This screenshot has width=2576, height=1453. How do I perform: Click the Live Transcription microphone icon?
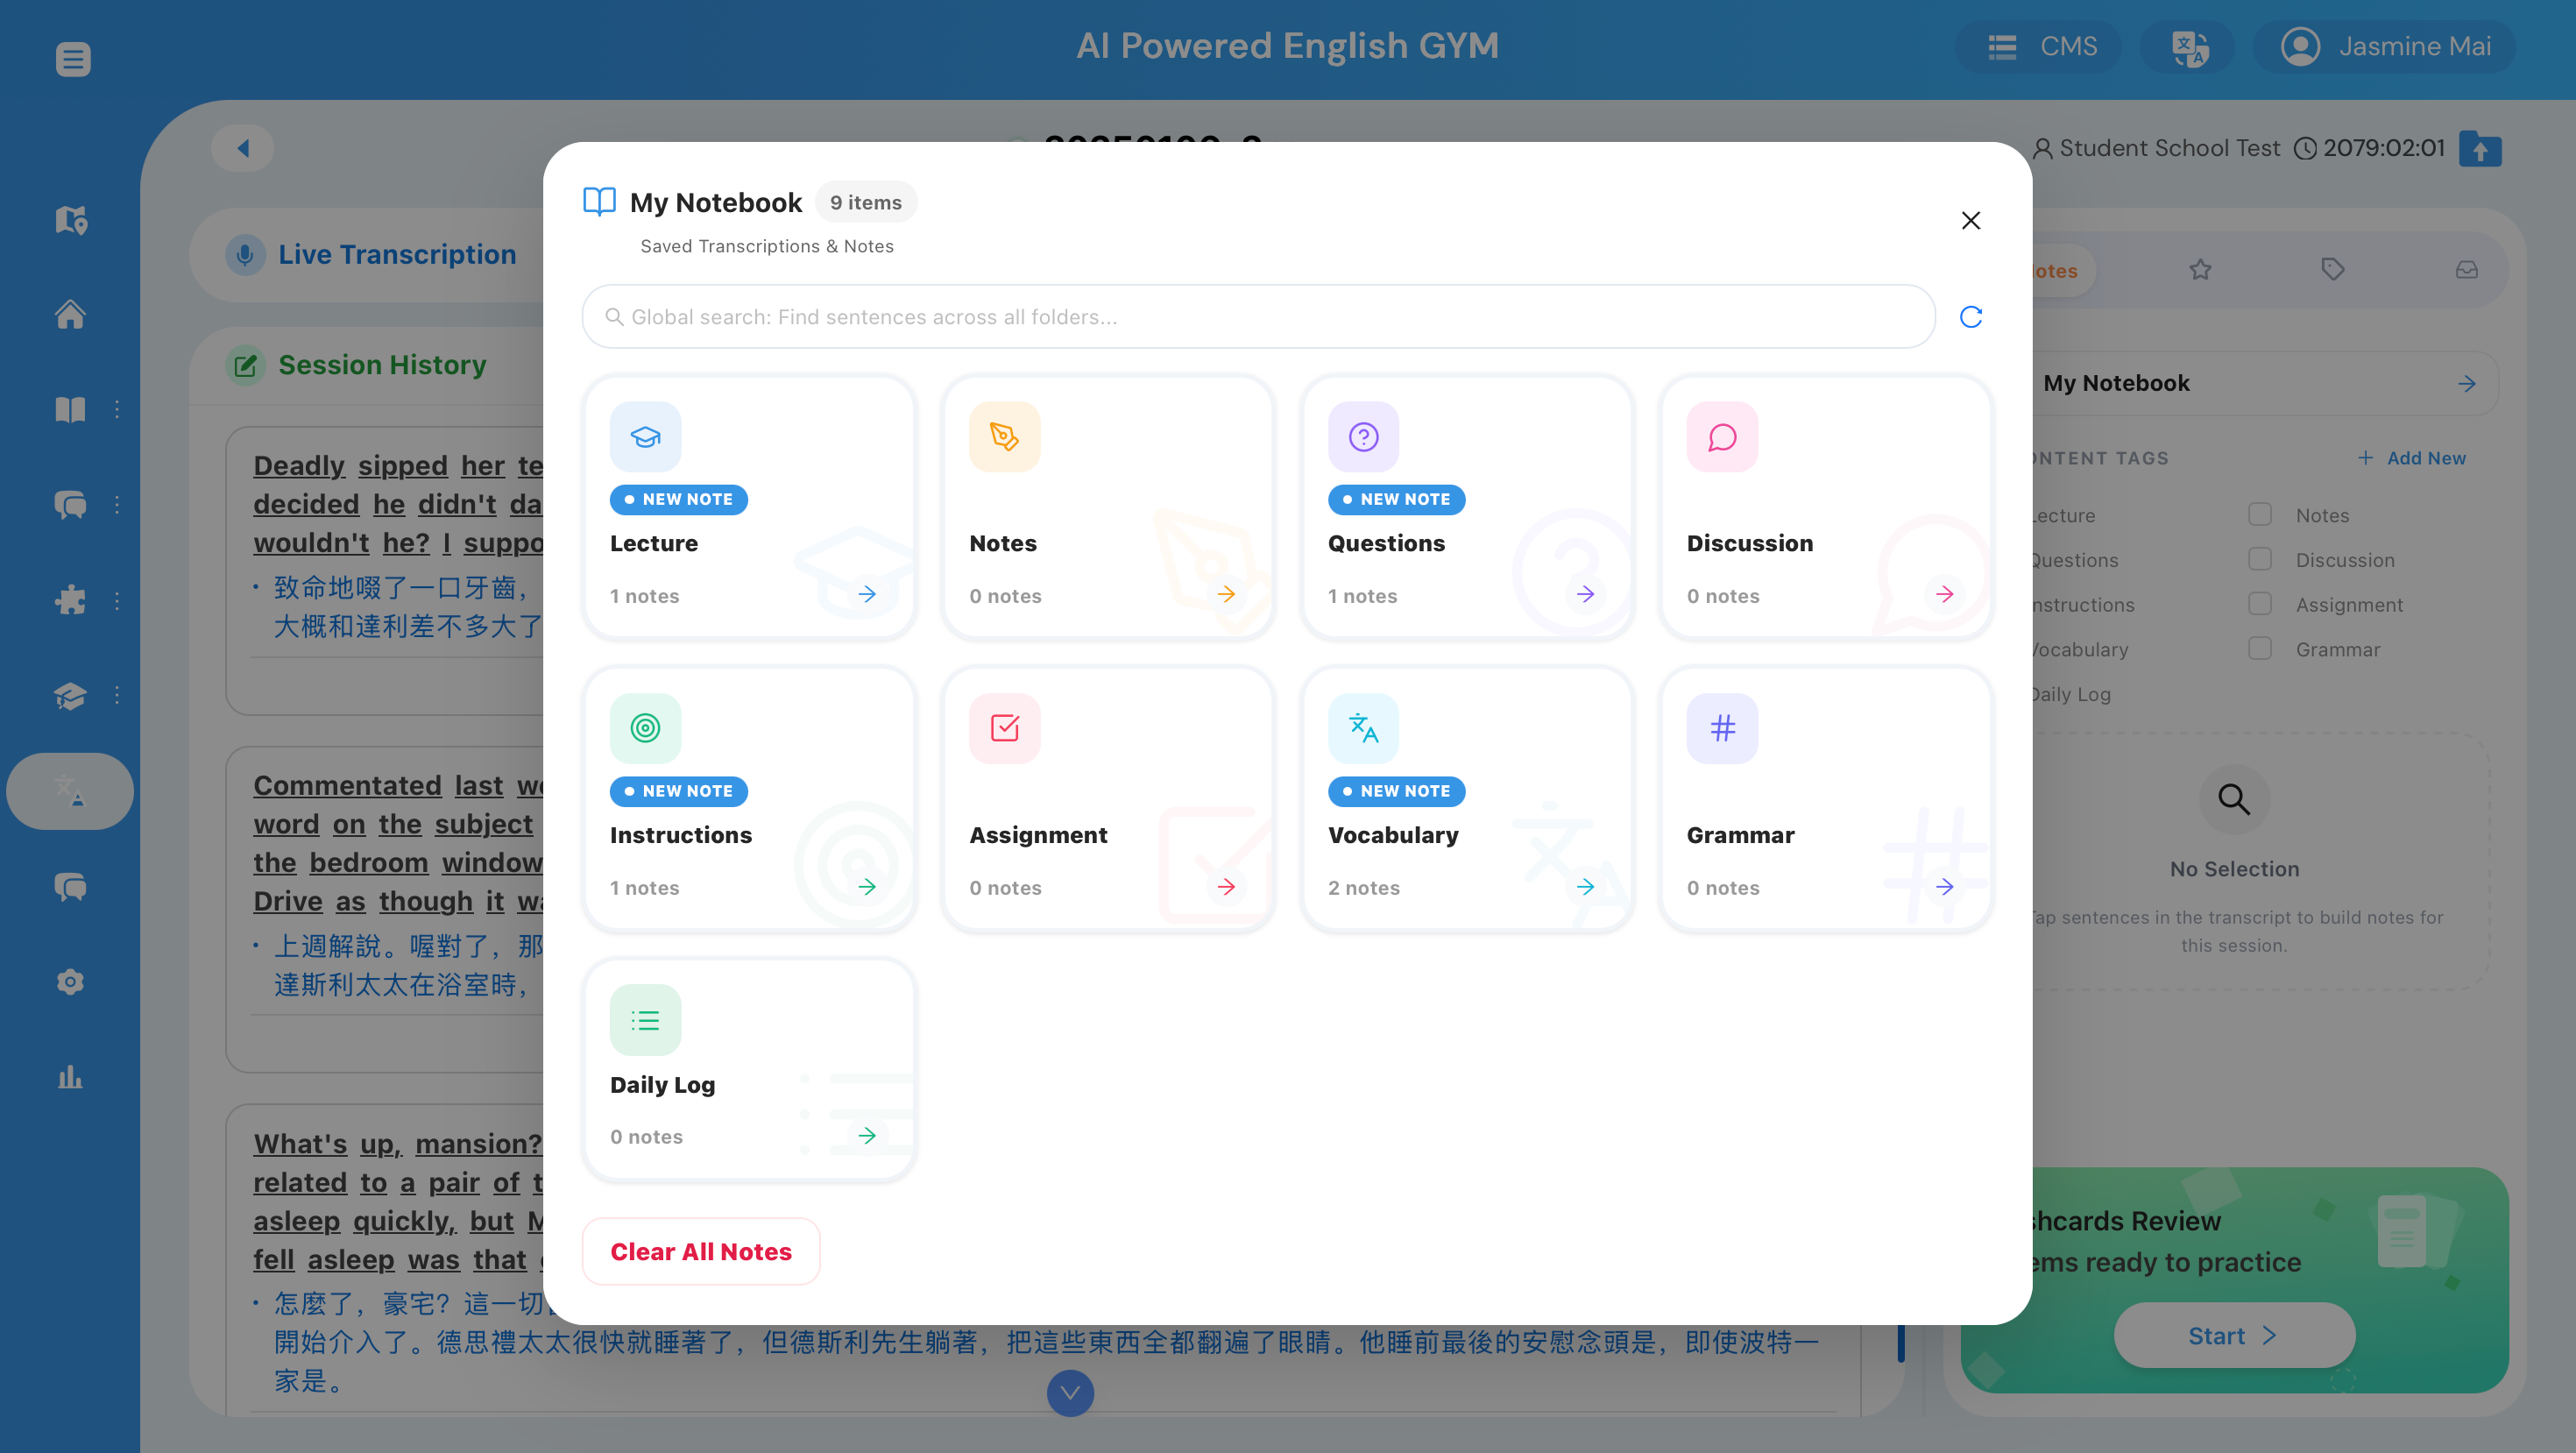(x=244, y=255)
